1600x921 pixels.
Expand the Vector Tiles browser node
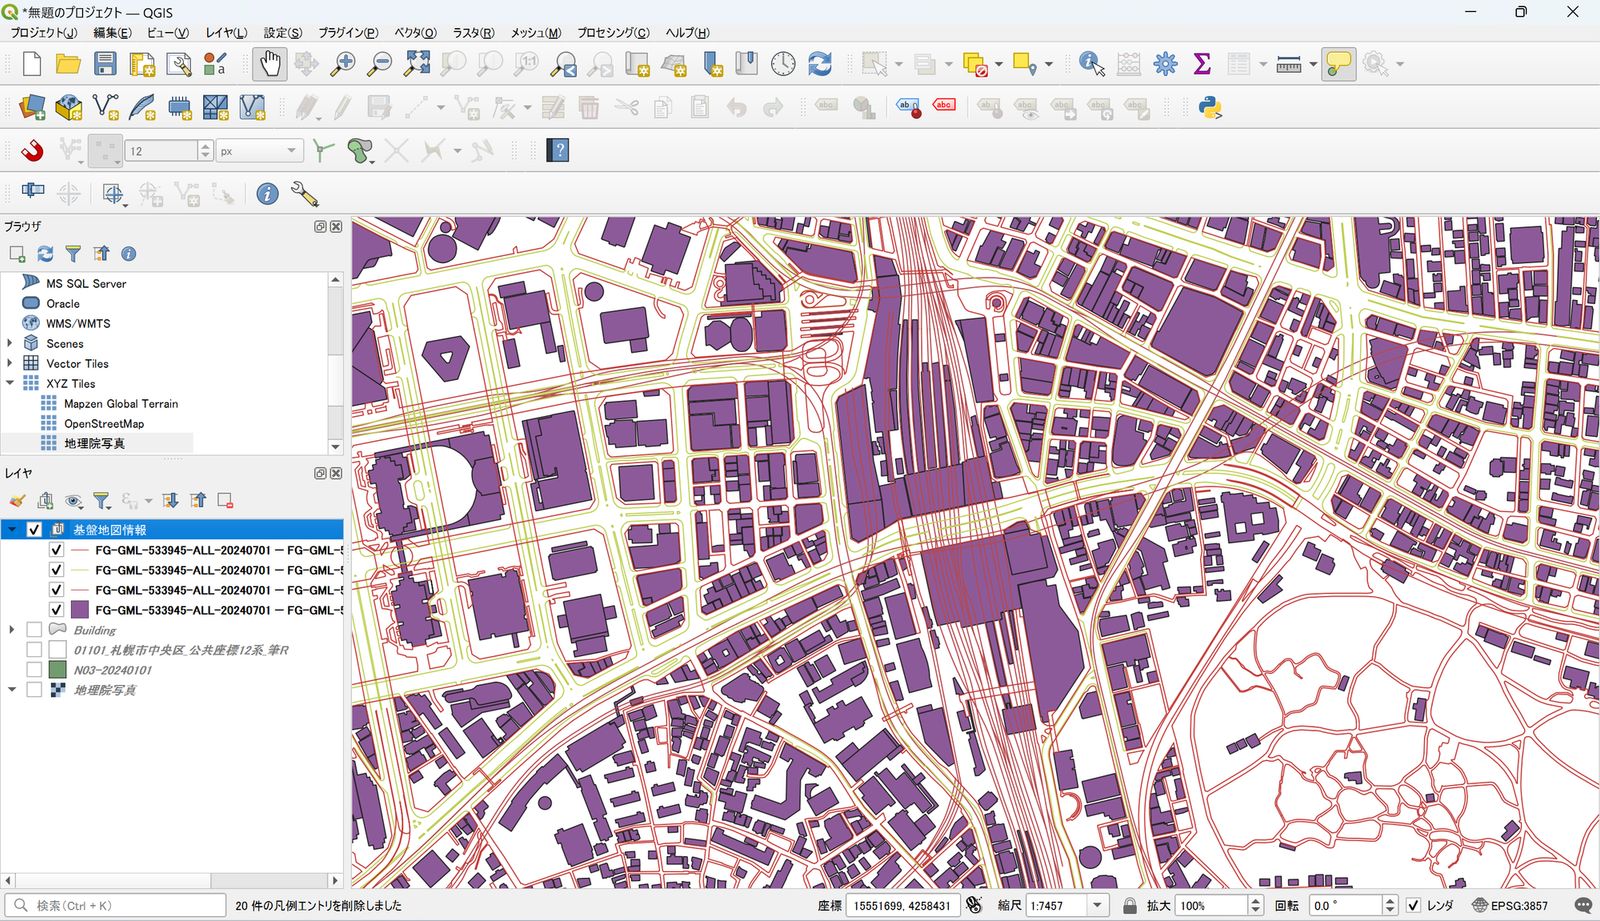point(10,363)
